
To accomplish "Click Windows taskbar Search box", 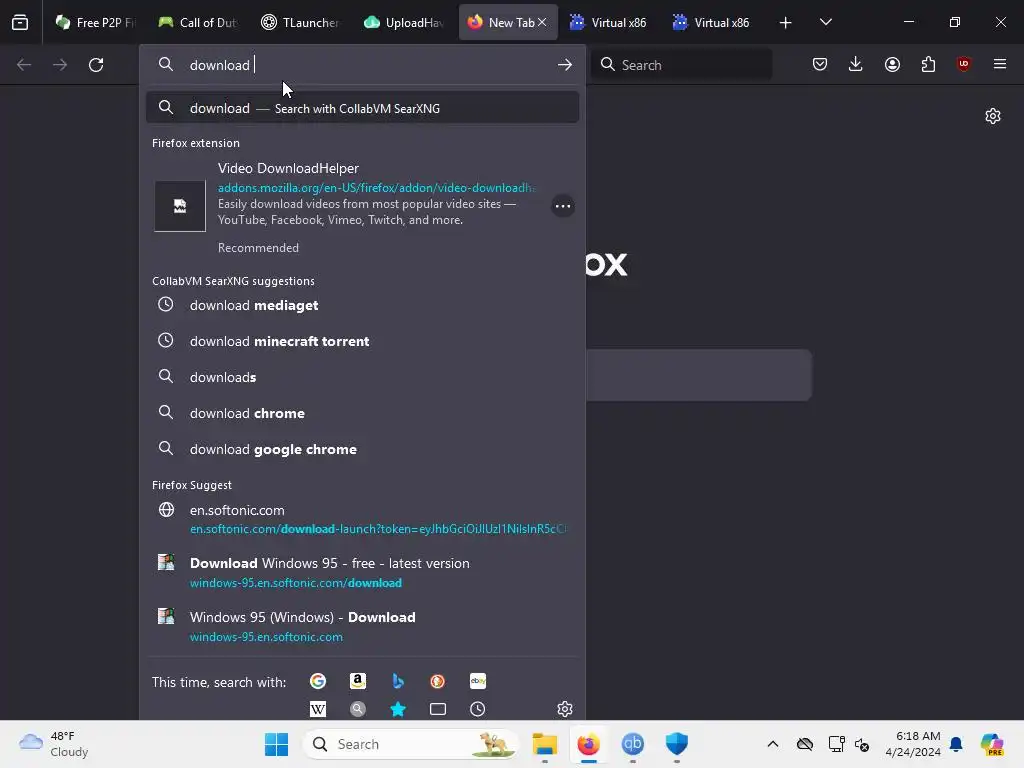I will [410, 744].
